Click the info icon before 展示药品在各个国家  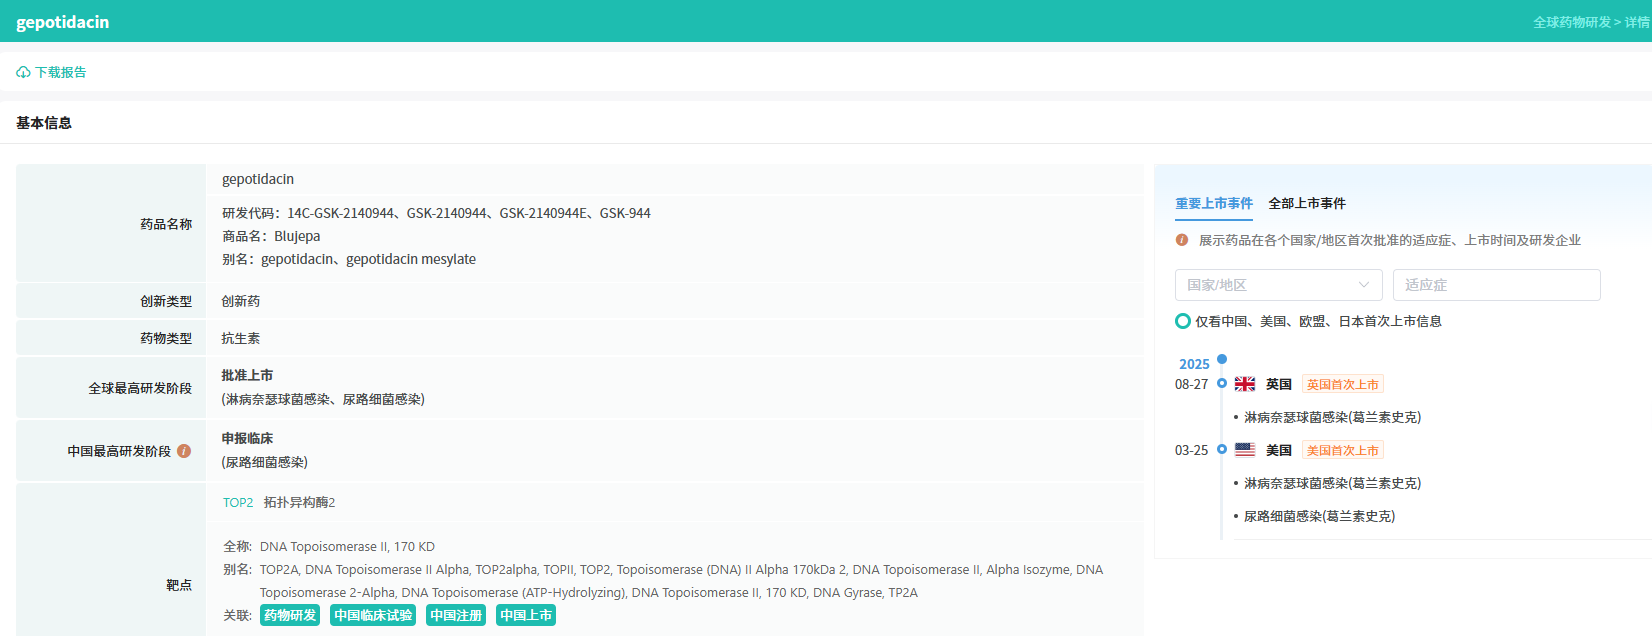coord(1182,240)
